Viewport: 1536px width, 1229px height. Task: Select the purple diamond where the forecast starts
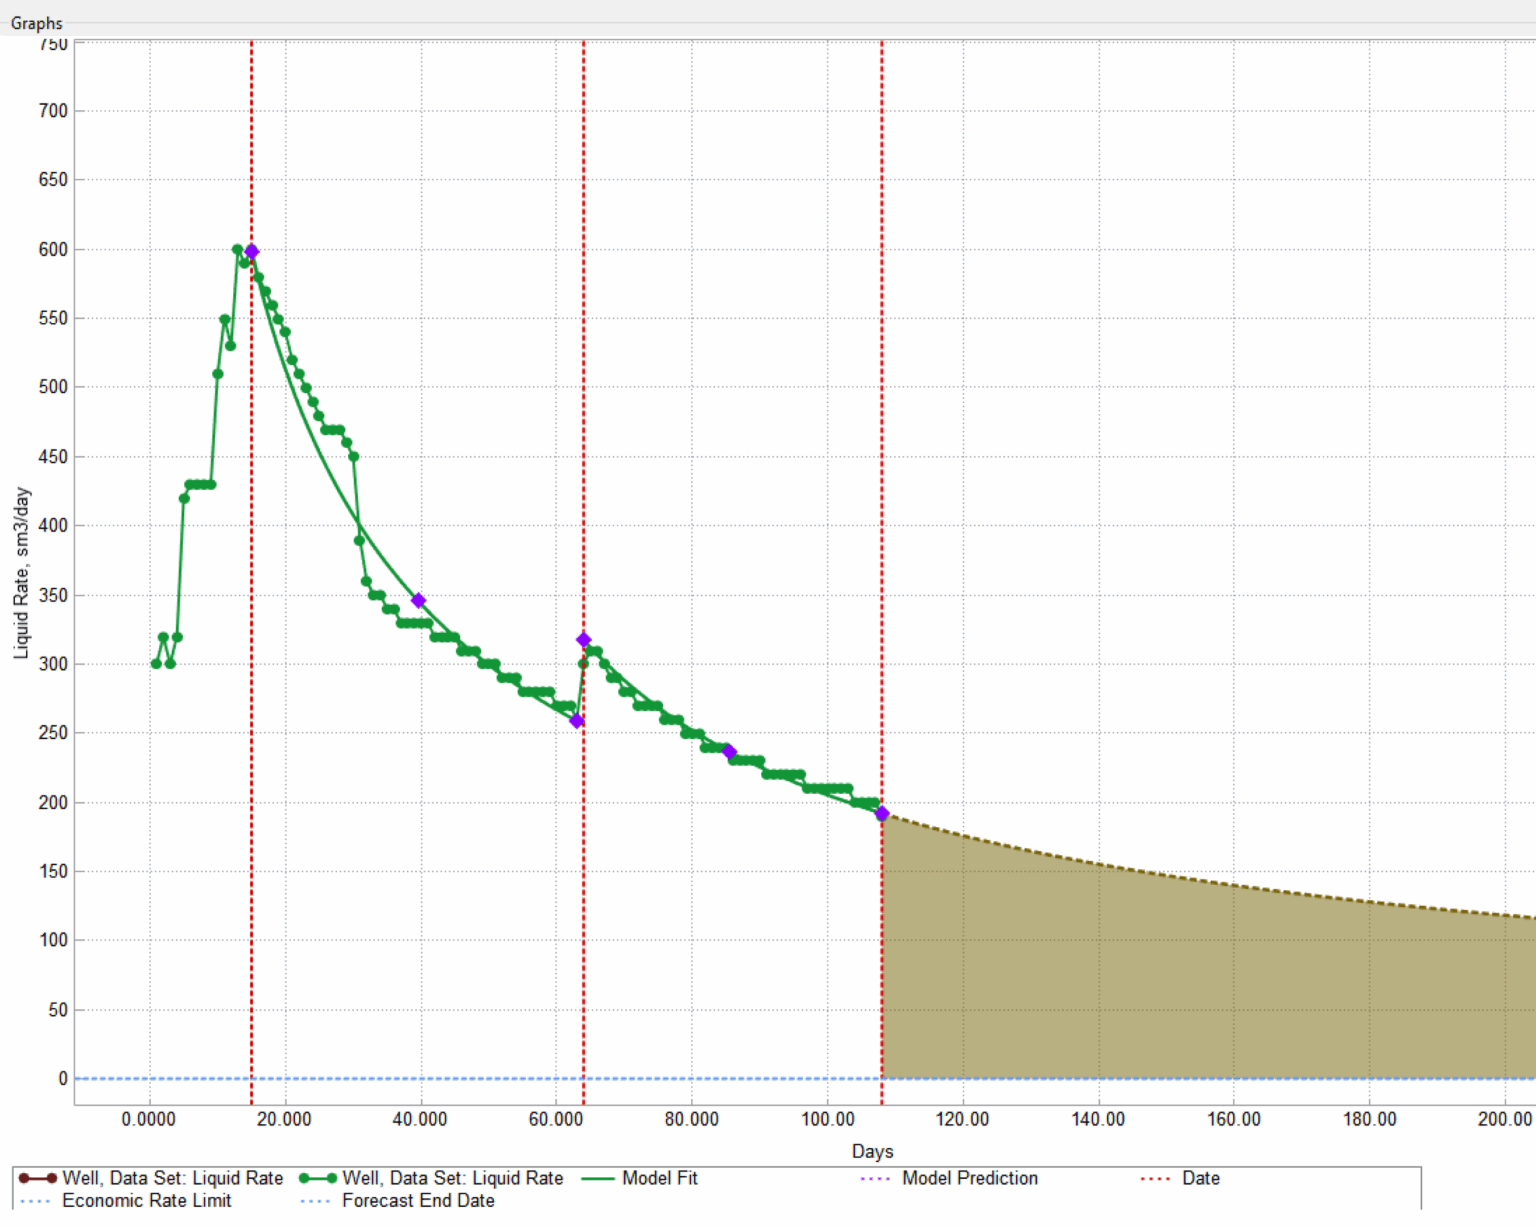[x=882, y=814]
